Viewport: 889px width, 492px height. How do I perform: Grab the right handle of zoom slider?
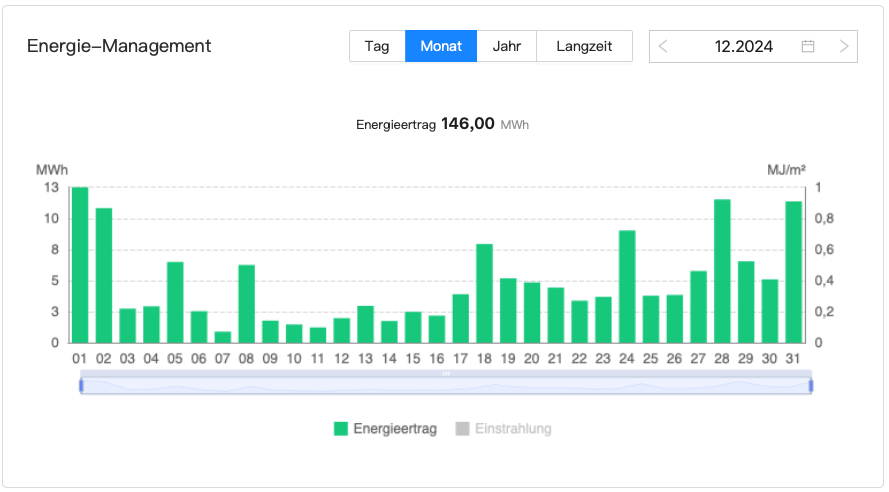pos(810,385)
